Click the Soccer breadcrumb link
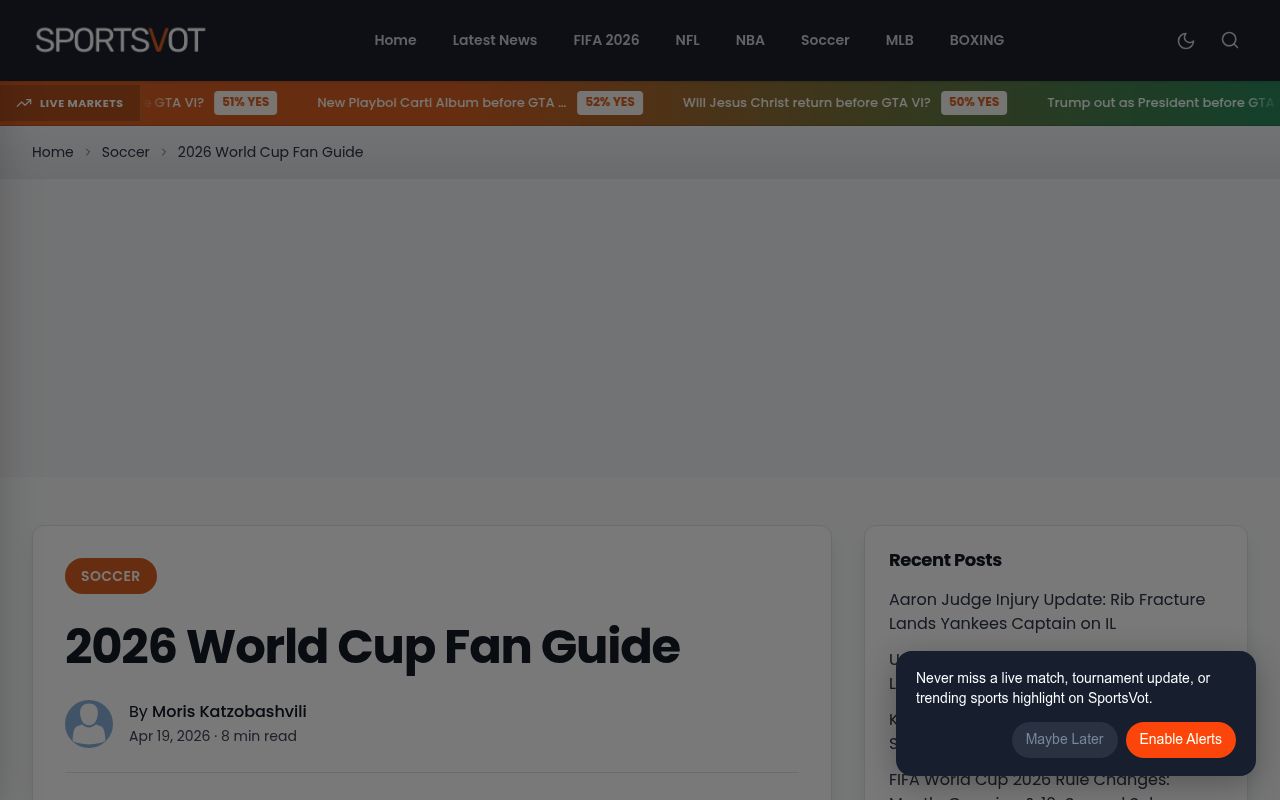The image size is (1280, 800). click(125, 152)
